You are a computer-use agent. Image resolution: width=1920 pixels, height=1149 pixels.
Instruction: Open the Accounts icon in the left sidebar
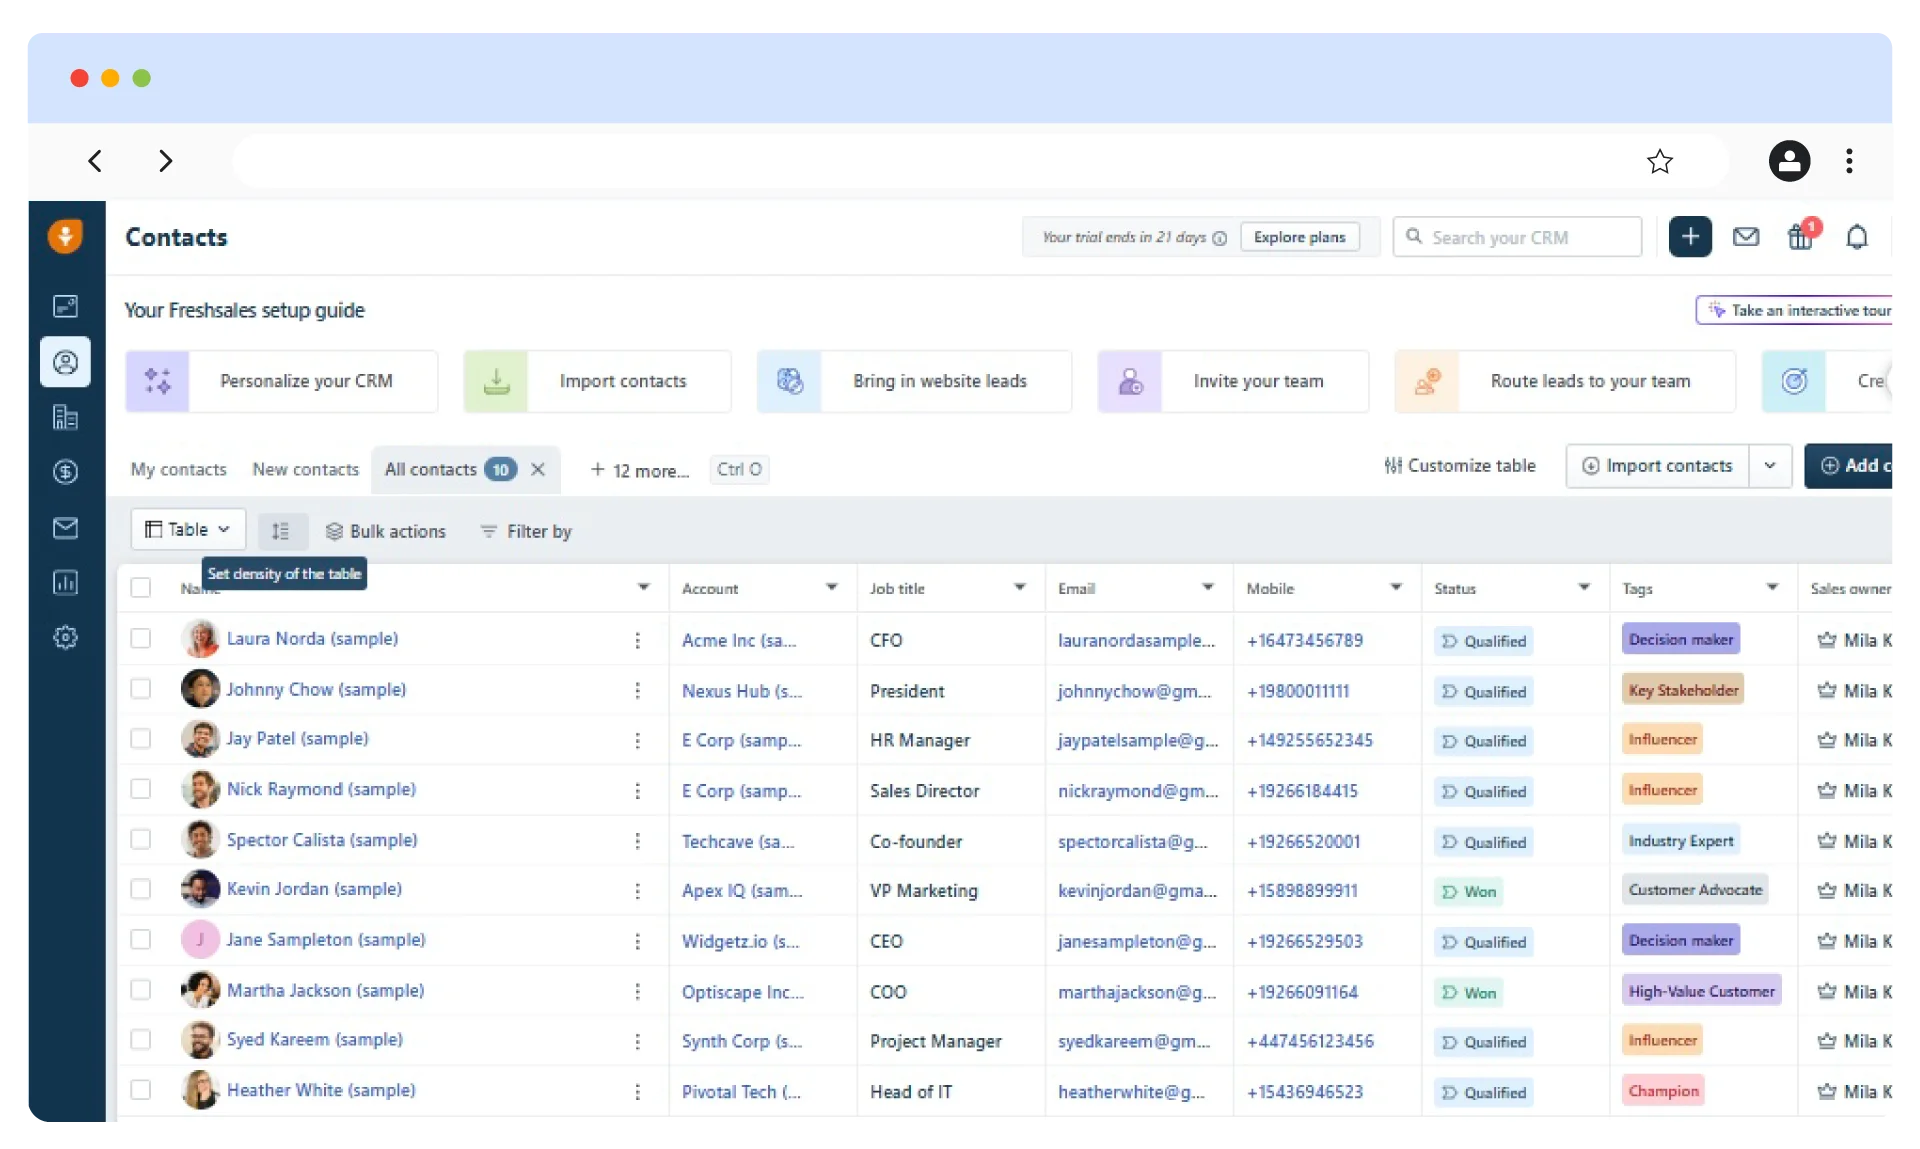65,417
